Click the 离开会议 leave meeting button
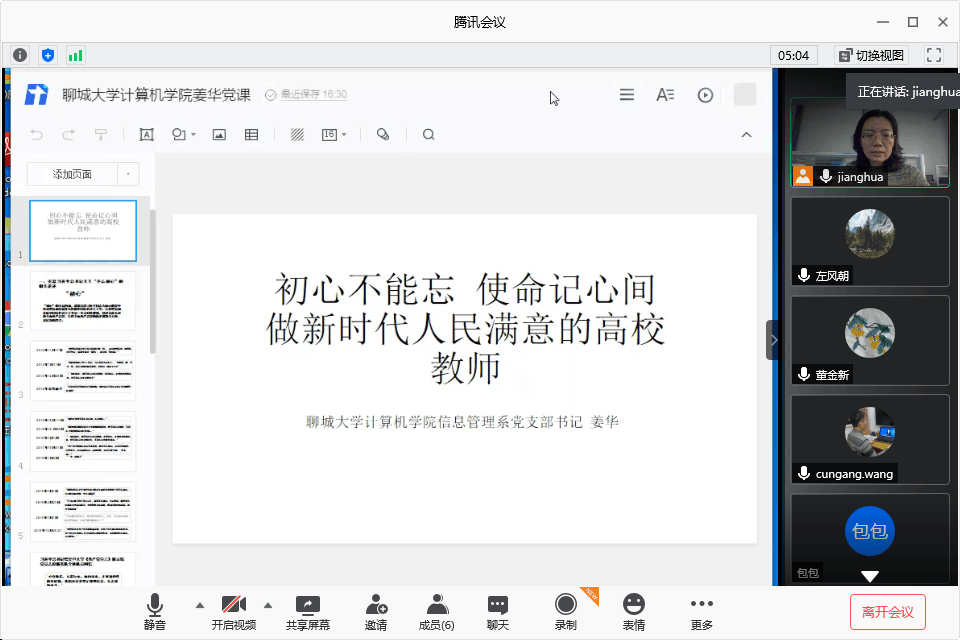Image resolution: width=960 pixels, height=640 pixels. tap(888, 611)
